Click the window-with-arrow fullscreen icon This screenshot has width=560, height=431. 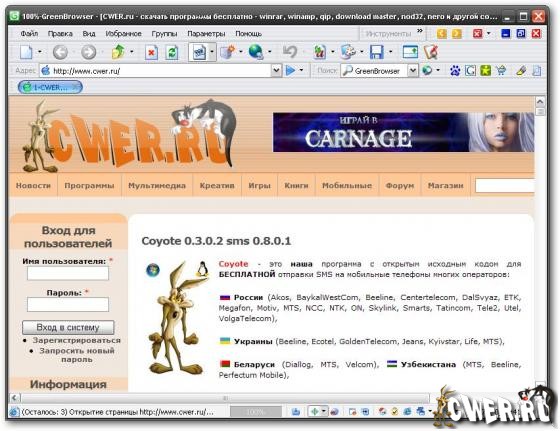(x=410, y=52)
